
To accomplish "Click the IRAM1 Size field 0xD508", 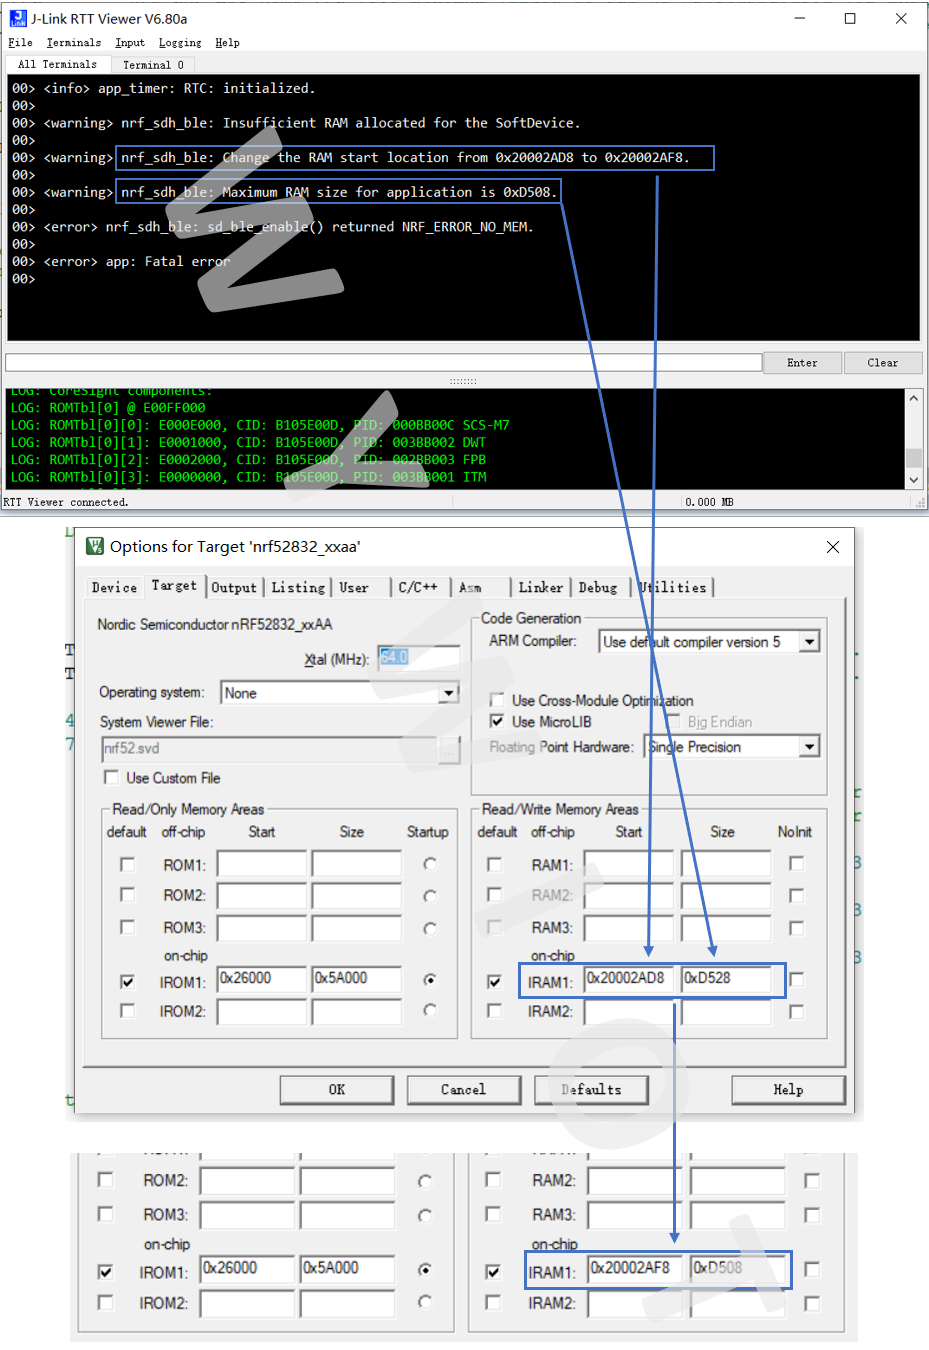I will coord(736,1269).
